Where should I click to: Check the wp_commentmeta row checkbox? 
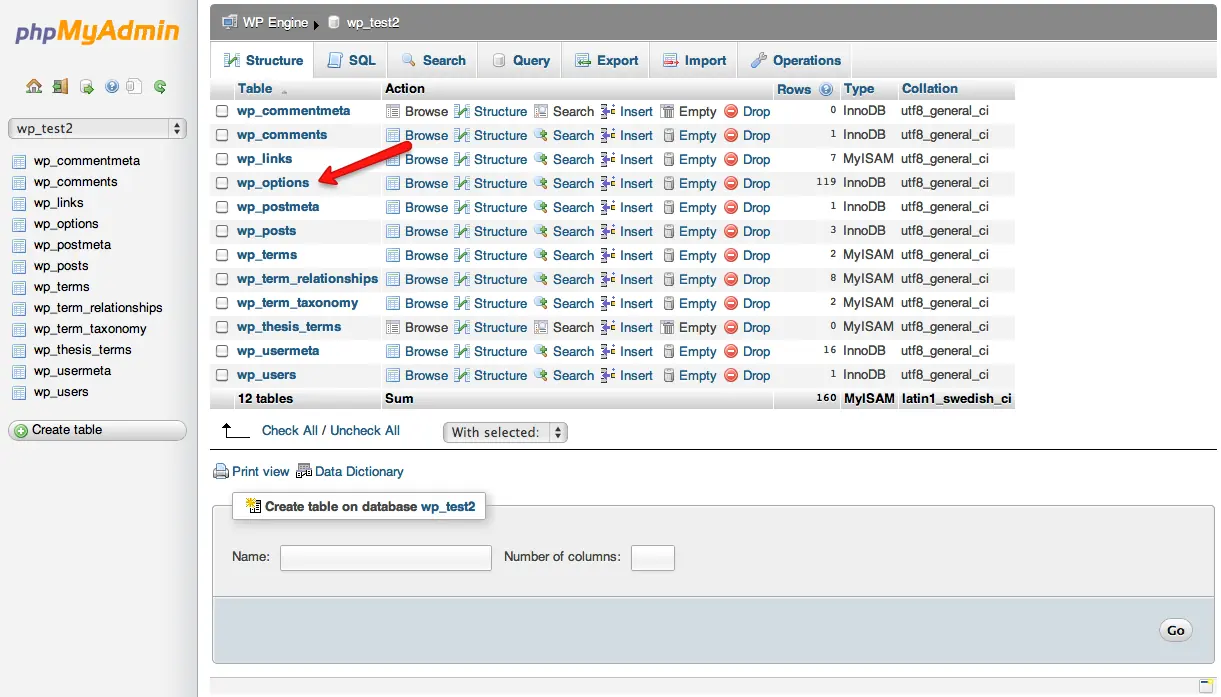pos(222,111)
